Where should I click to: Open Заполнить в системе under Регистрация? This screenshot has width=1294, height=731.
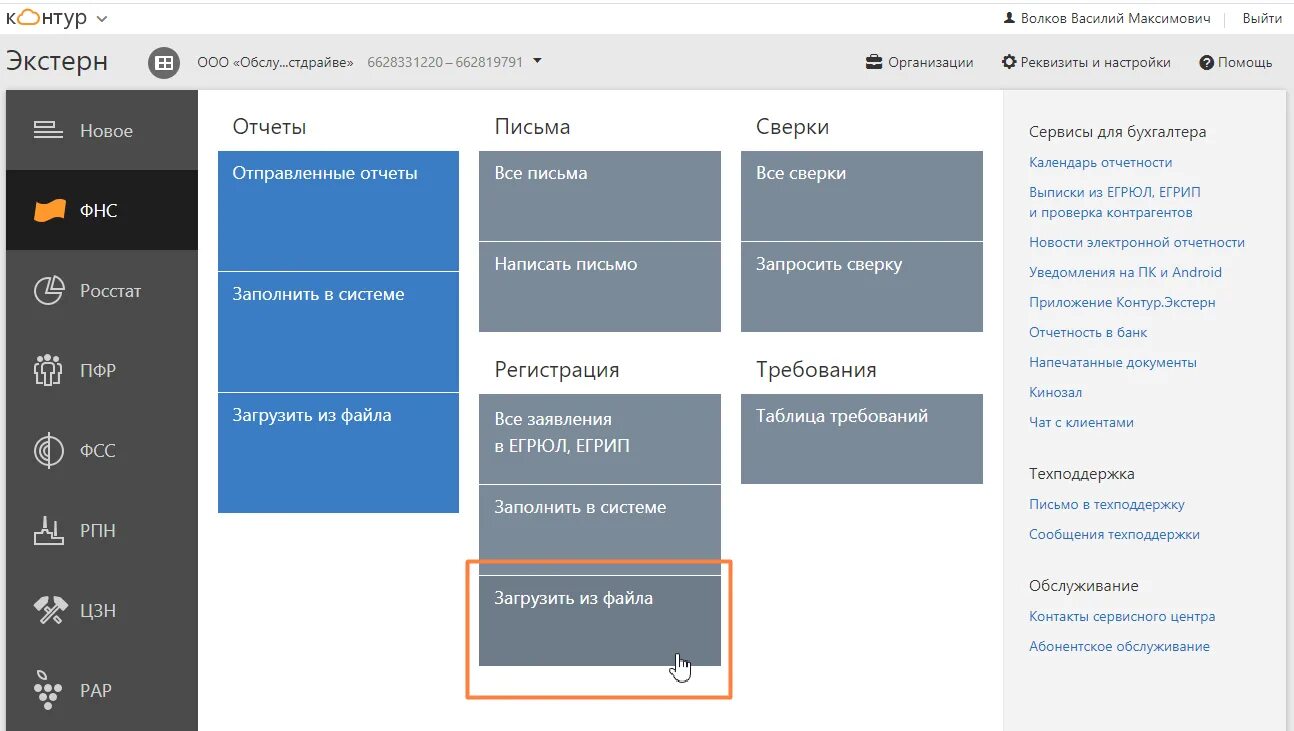click(600, 530)
